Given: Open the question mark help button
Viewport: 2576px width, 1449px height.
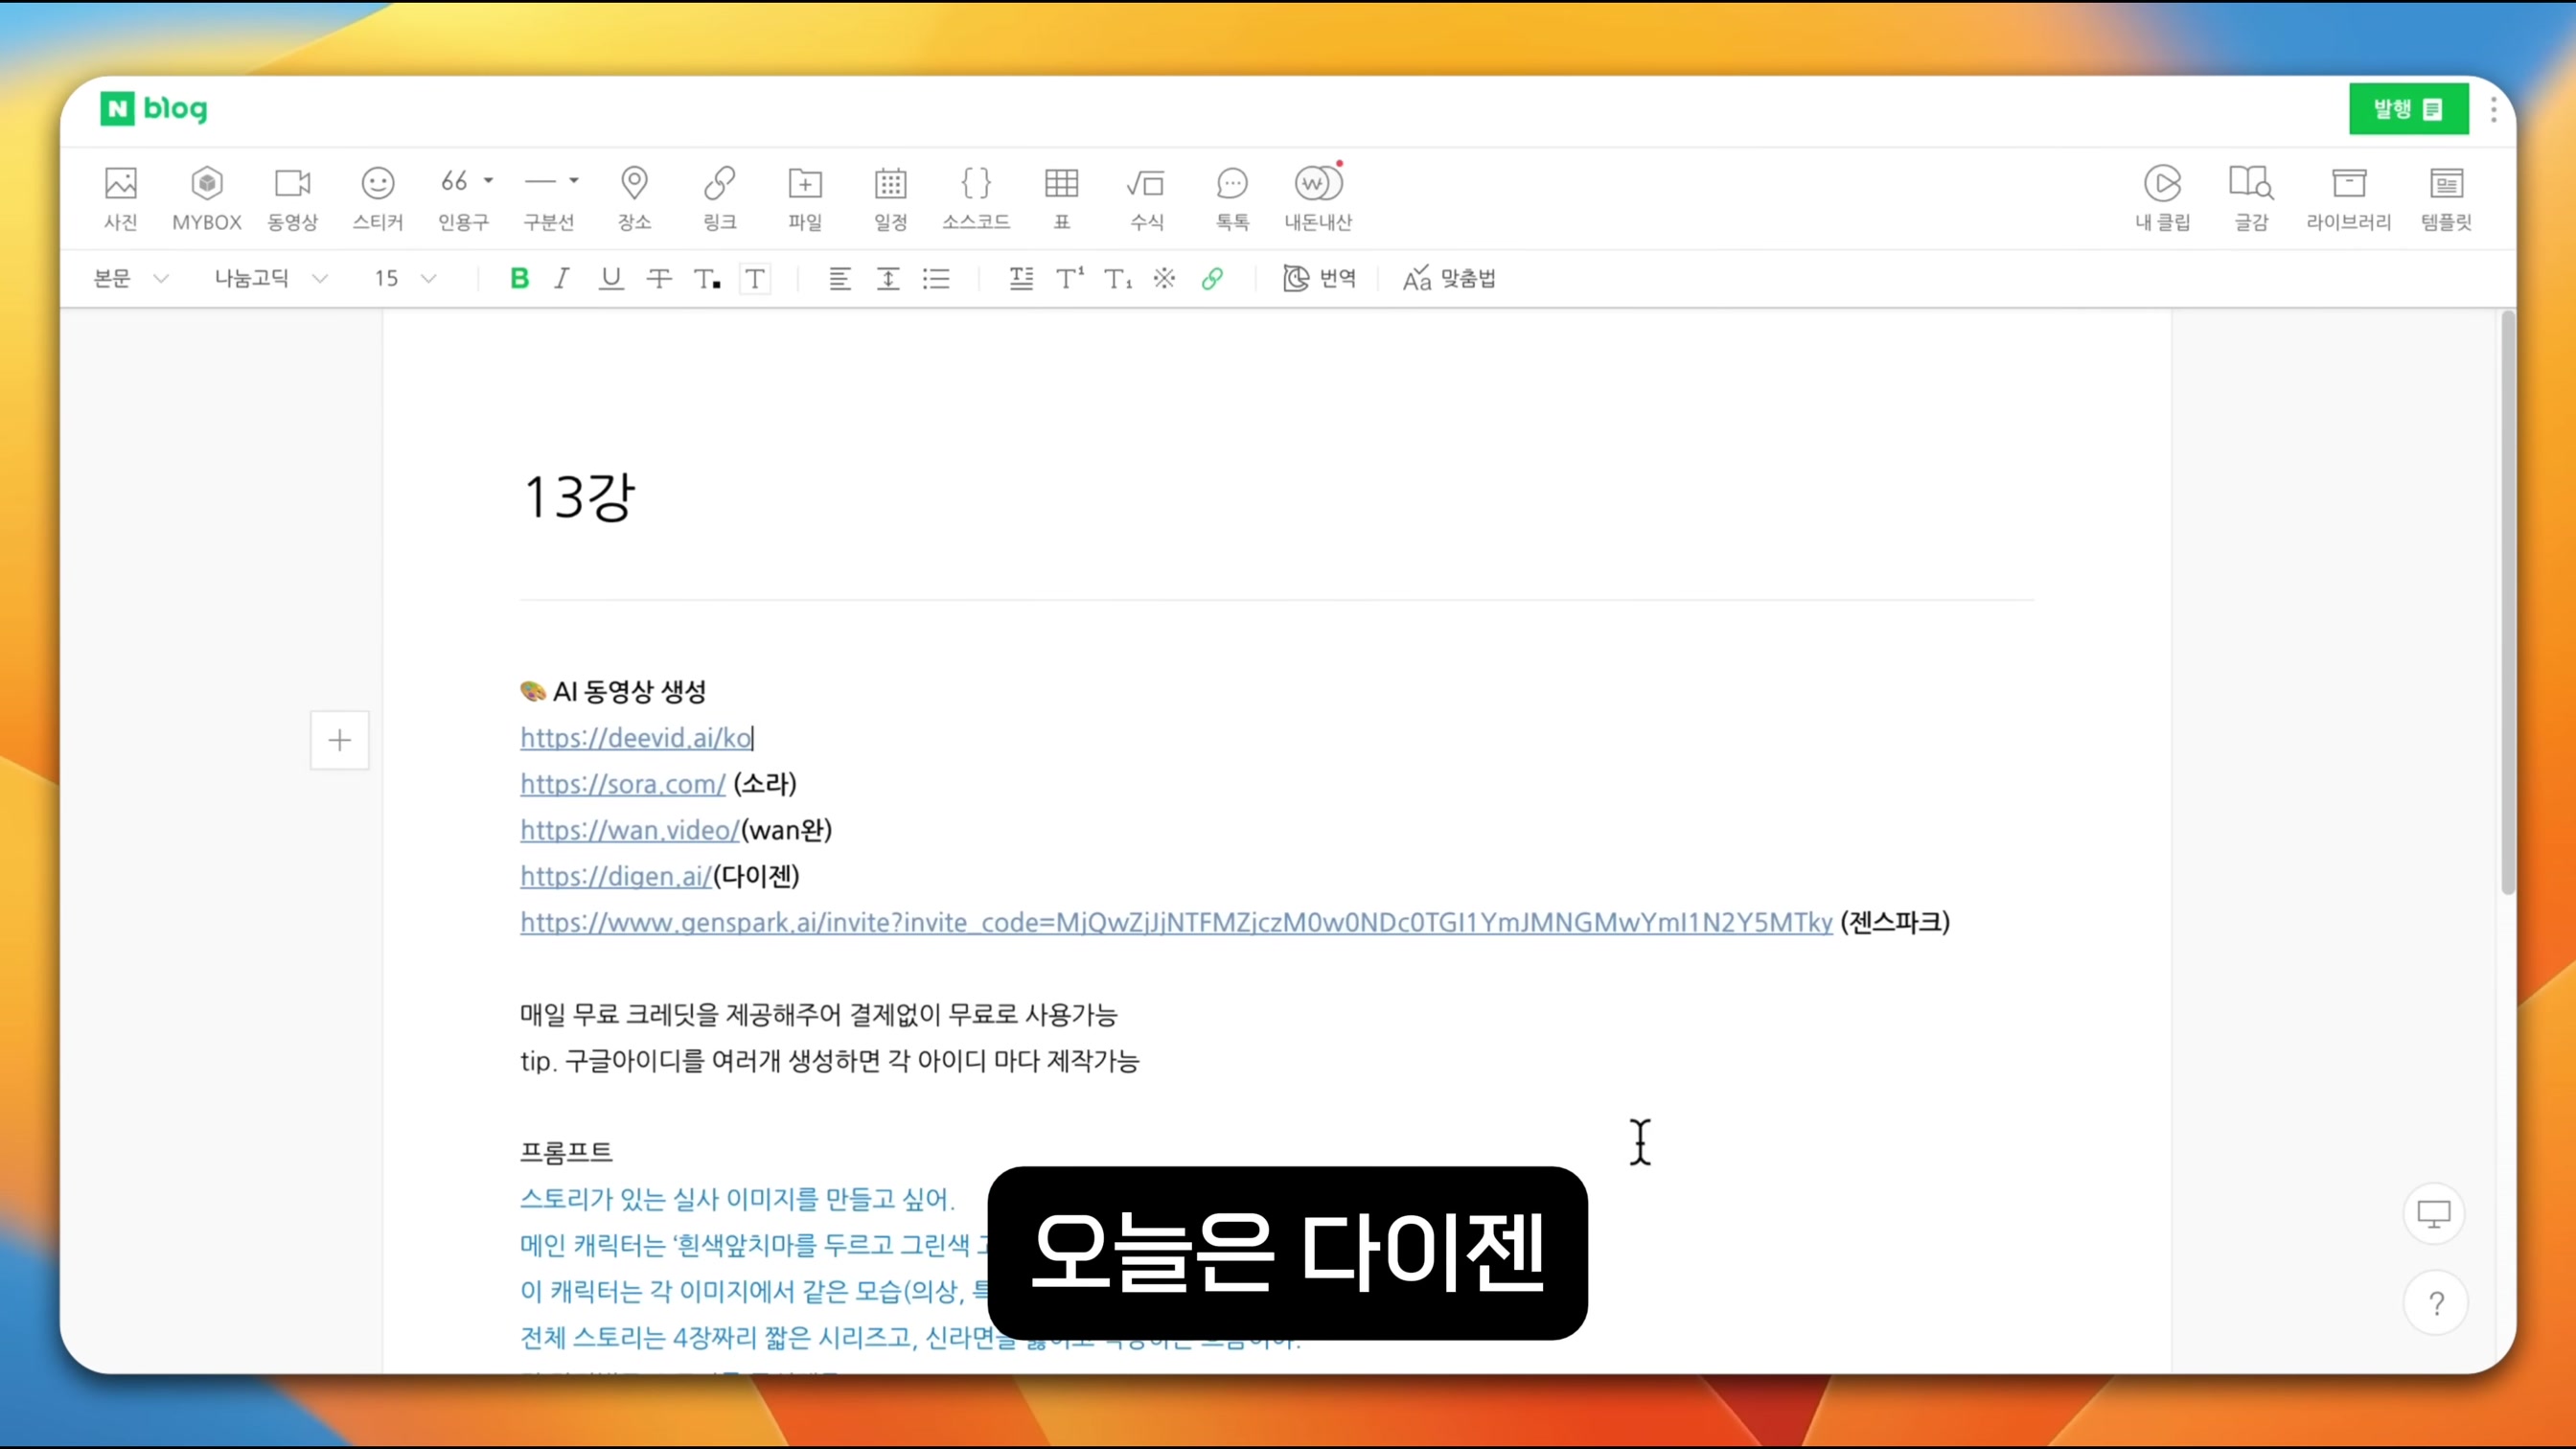Looking at the screenshot, I should [x=2436, y=1303].
